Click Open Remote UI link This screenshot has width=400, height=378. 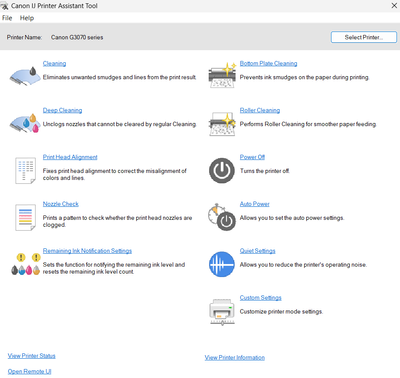(x=29, y=371)
